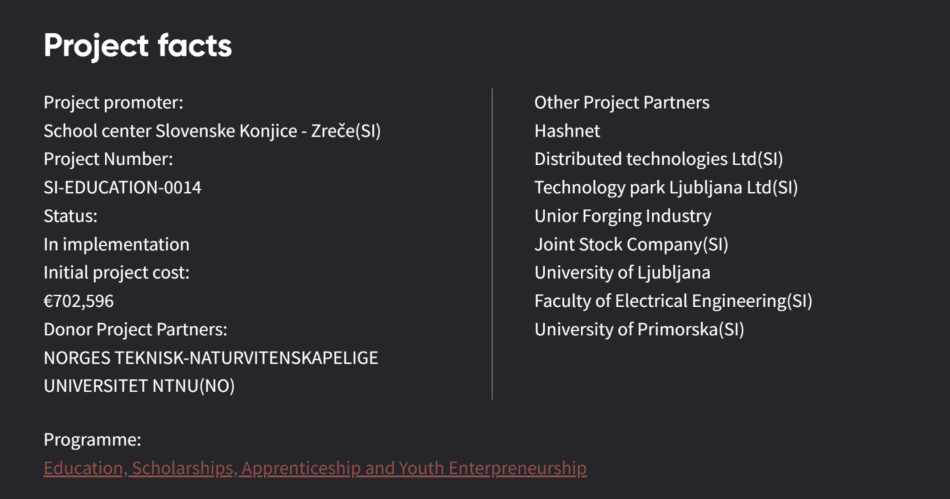Click the SI-EDUCATION-0014 project number
Image resolution: width=950 pixels, height=499 pixels.
pos(122,187)
